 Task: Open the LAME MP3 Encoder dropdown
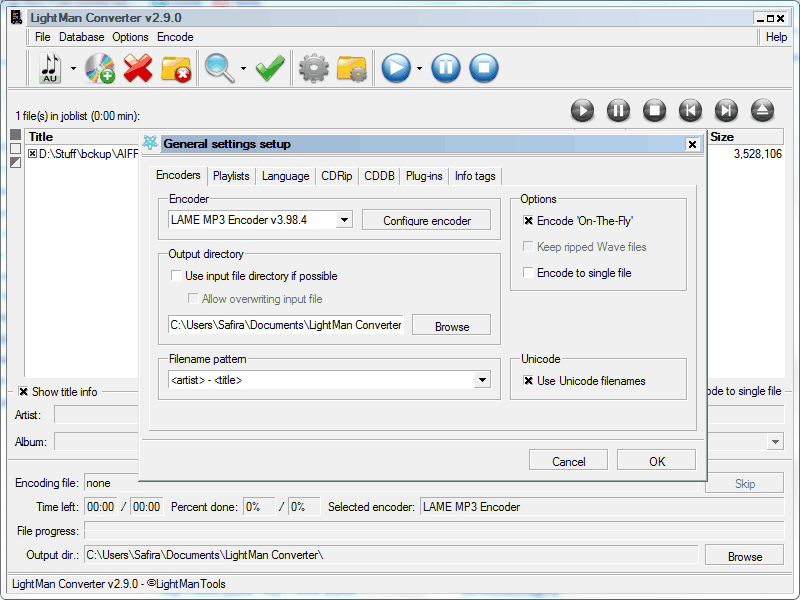point(344,220)
